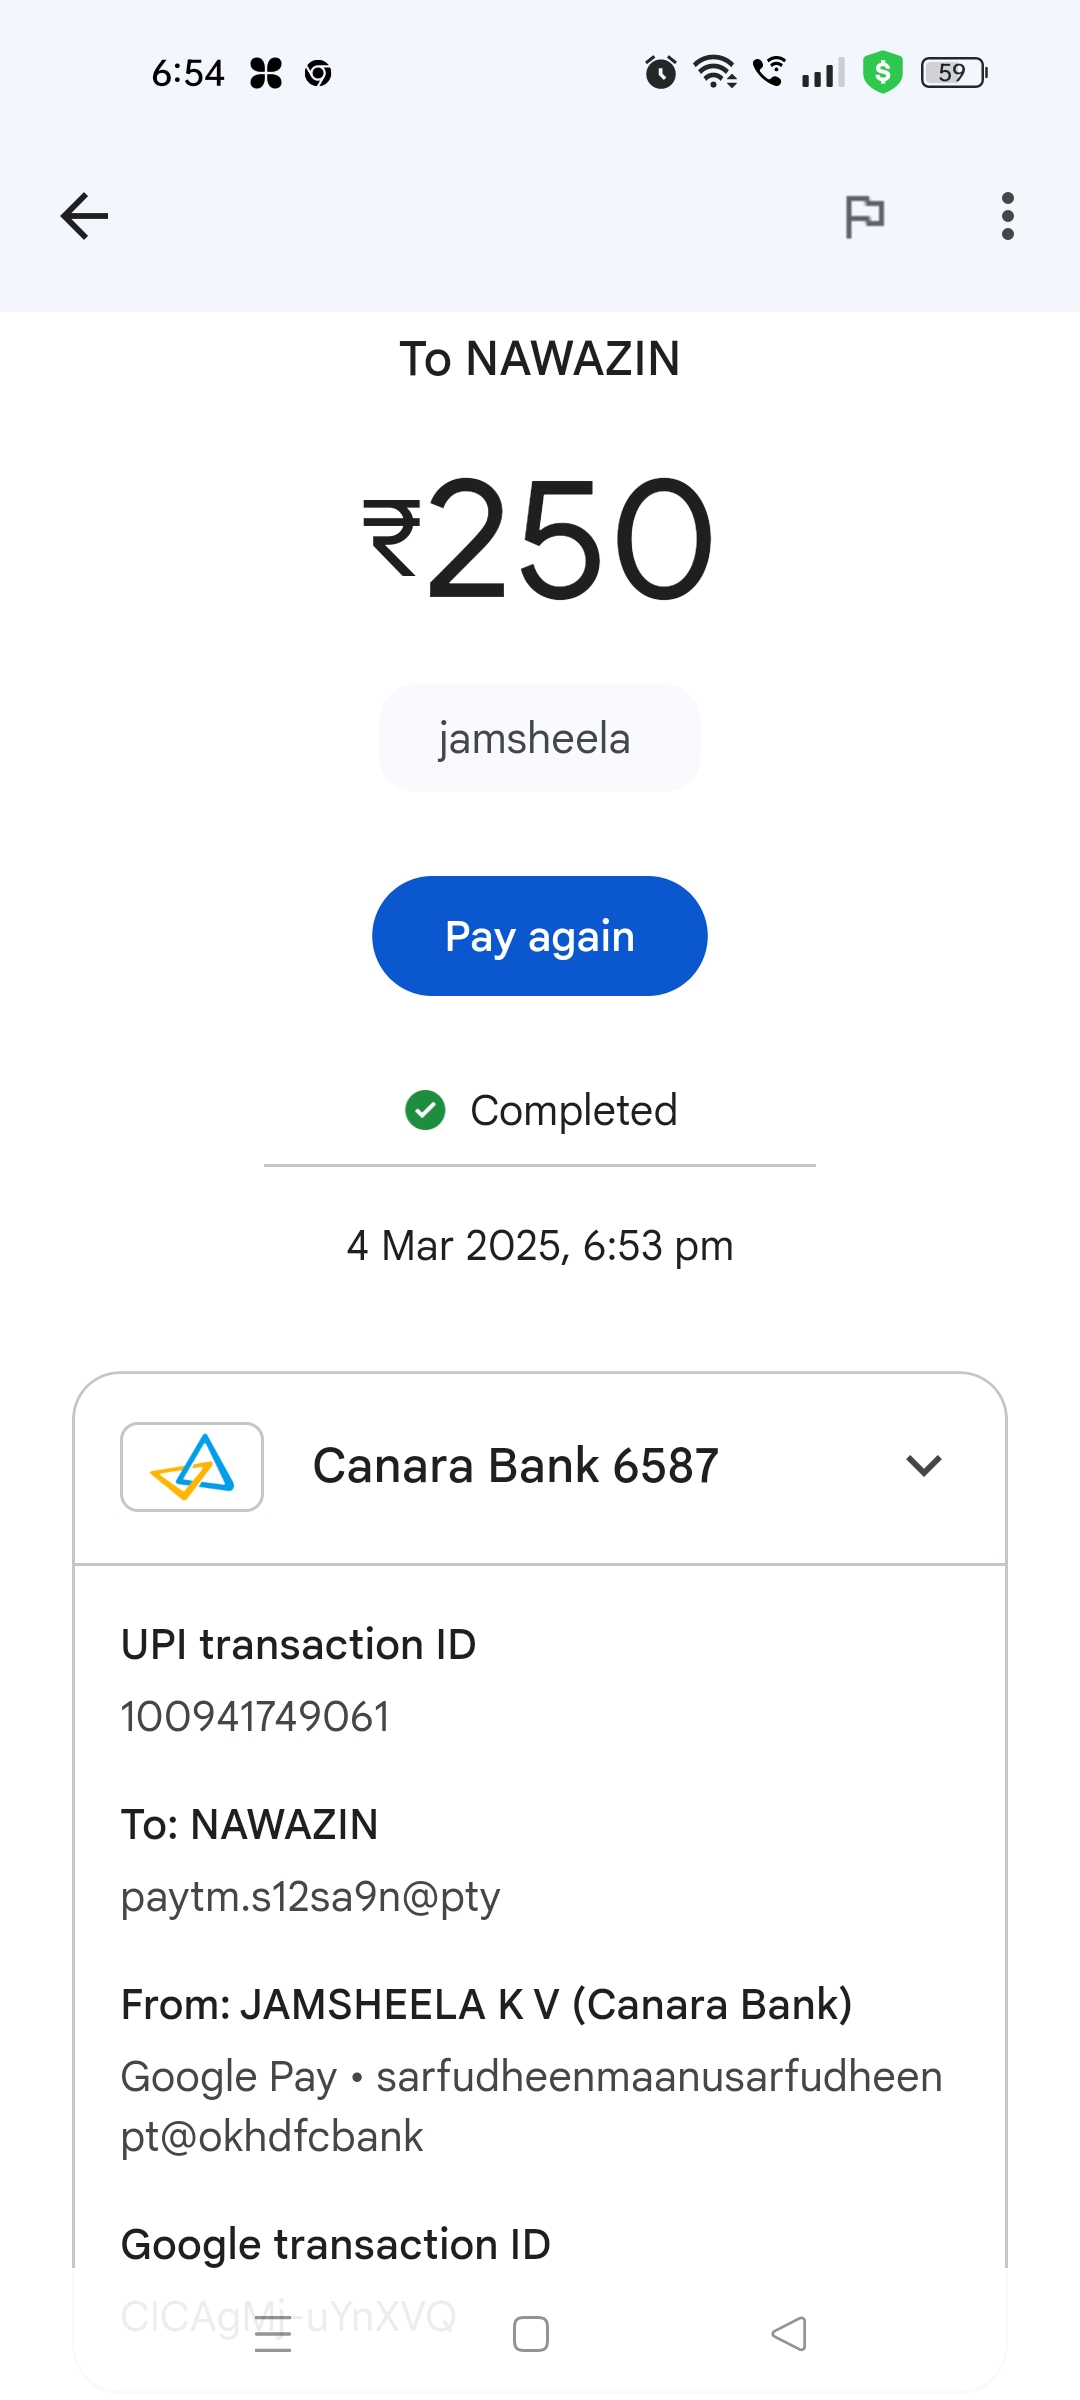Tap the alarm clock status icon
This screenshot has width=1080, height=2400.
click(x=660, y=73)
